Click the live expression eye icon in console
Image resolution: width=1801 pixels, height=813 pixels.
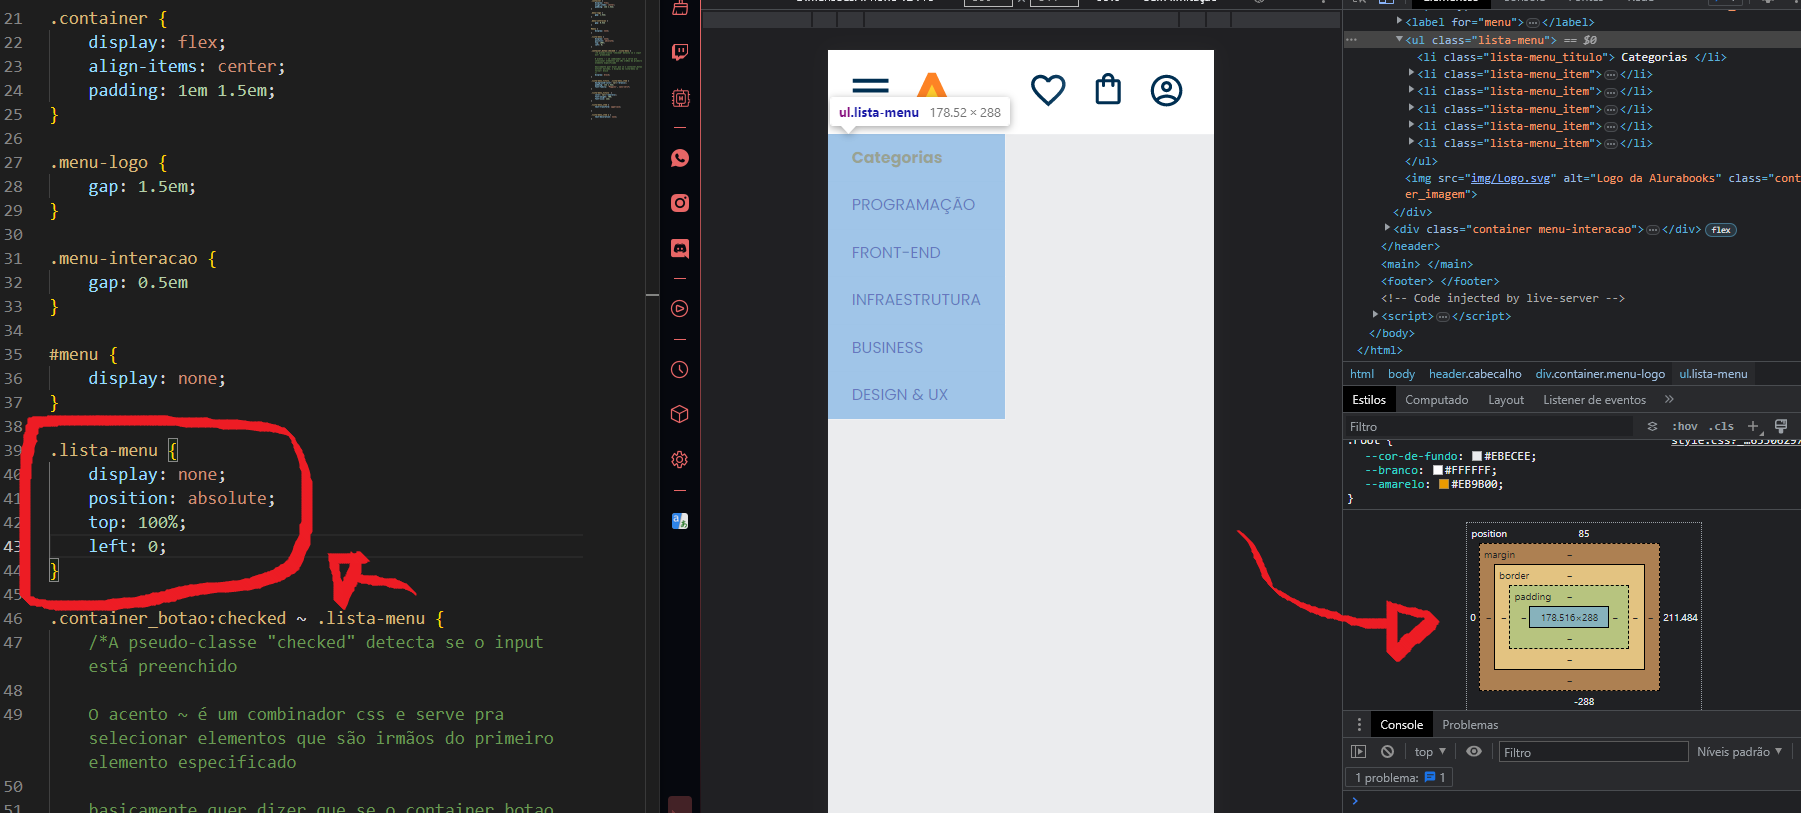point(1474,752)
